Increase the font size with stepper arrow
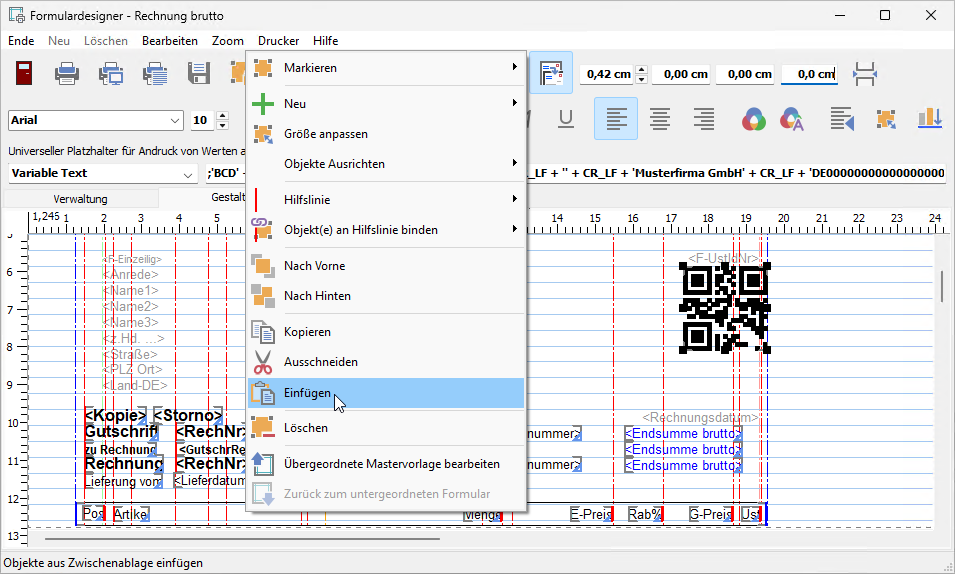This screenshot has width=955, height=574. coord(220,116)
